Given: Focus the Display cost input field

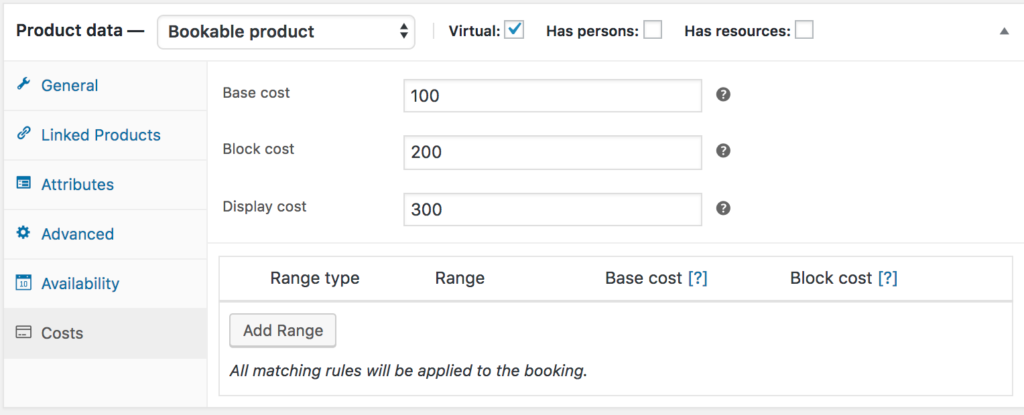Looking at the screenshot, I should tap(552, 210).
